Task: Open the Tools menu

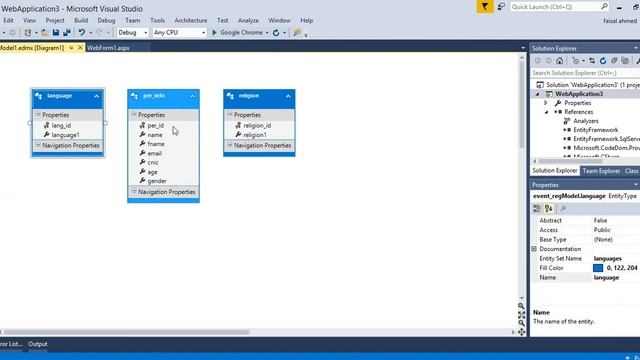Action: coord(157,20)
